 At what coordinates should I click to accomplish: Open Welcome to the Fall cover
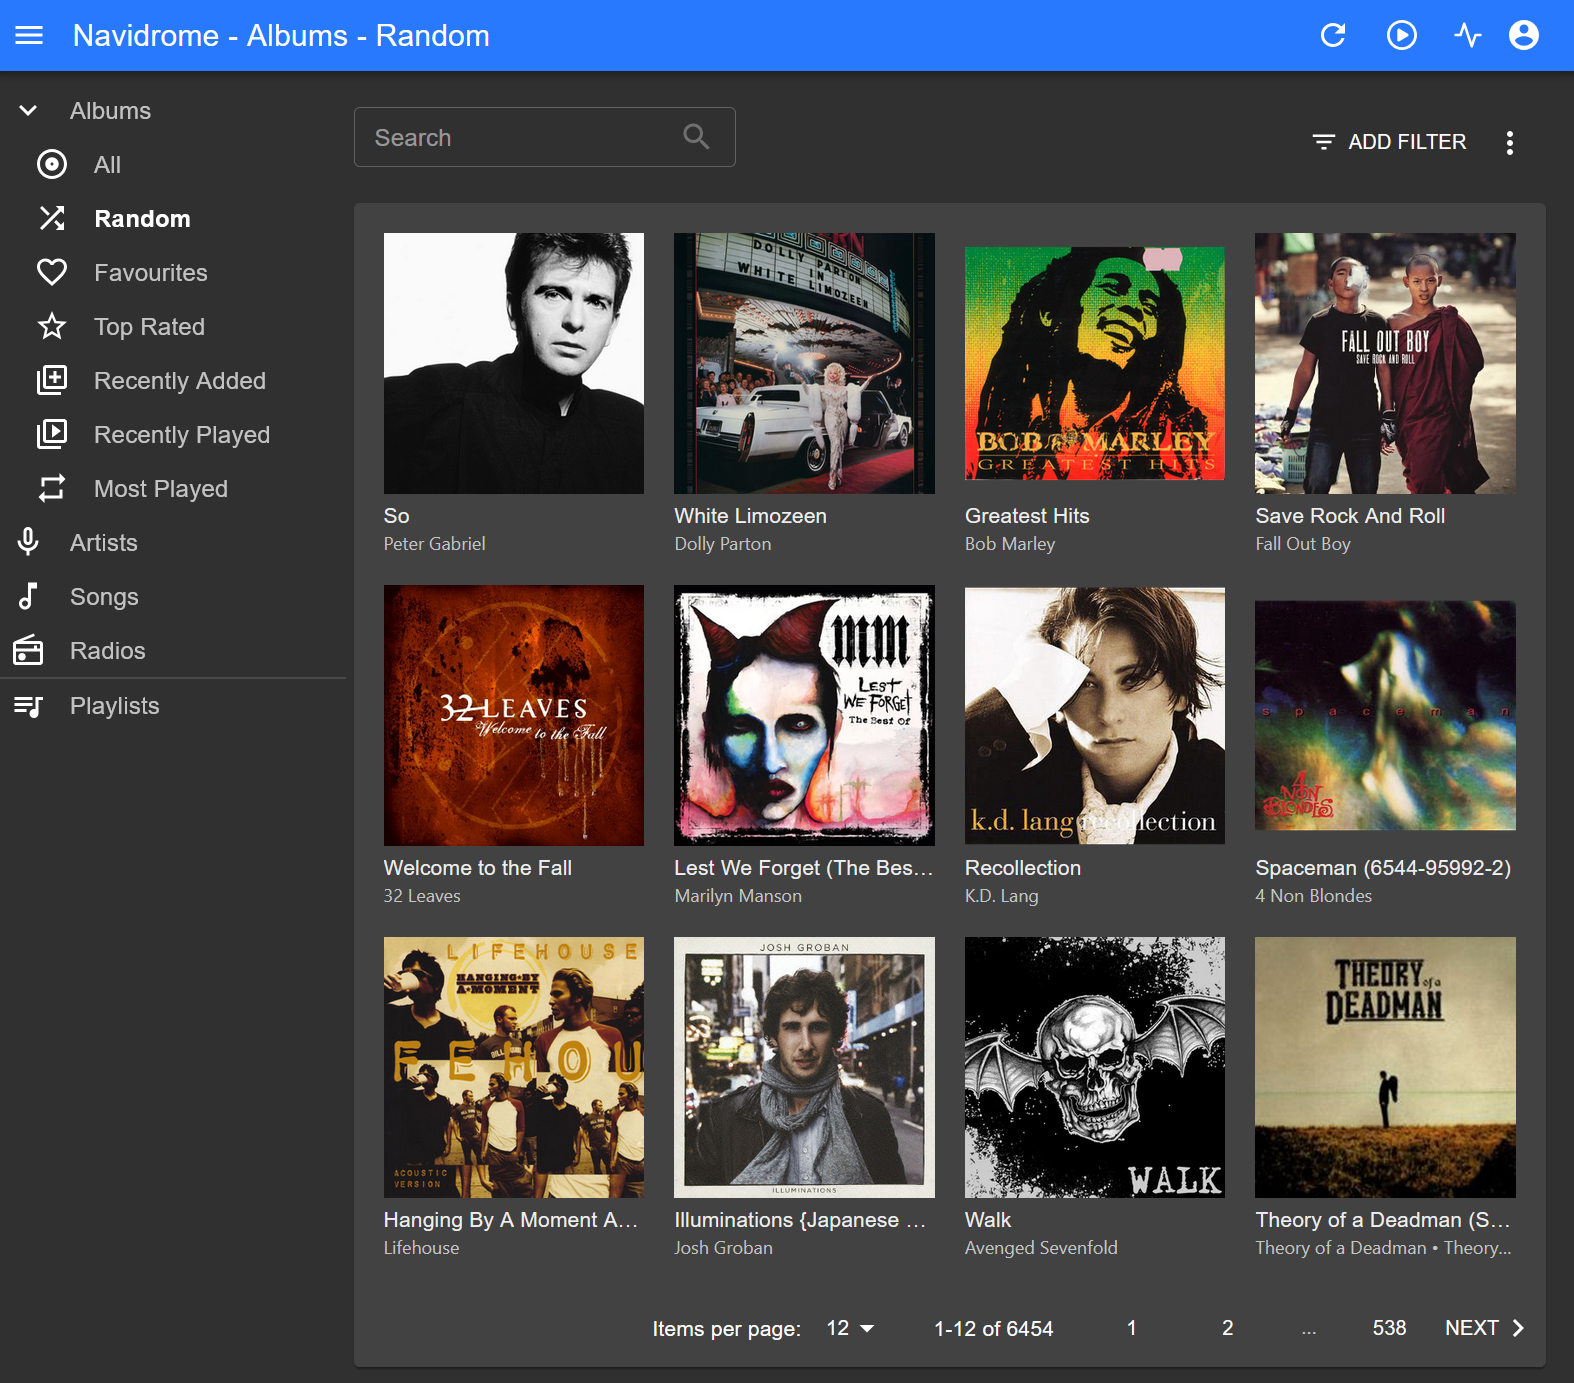(x=514, y=715)
